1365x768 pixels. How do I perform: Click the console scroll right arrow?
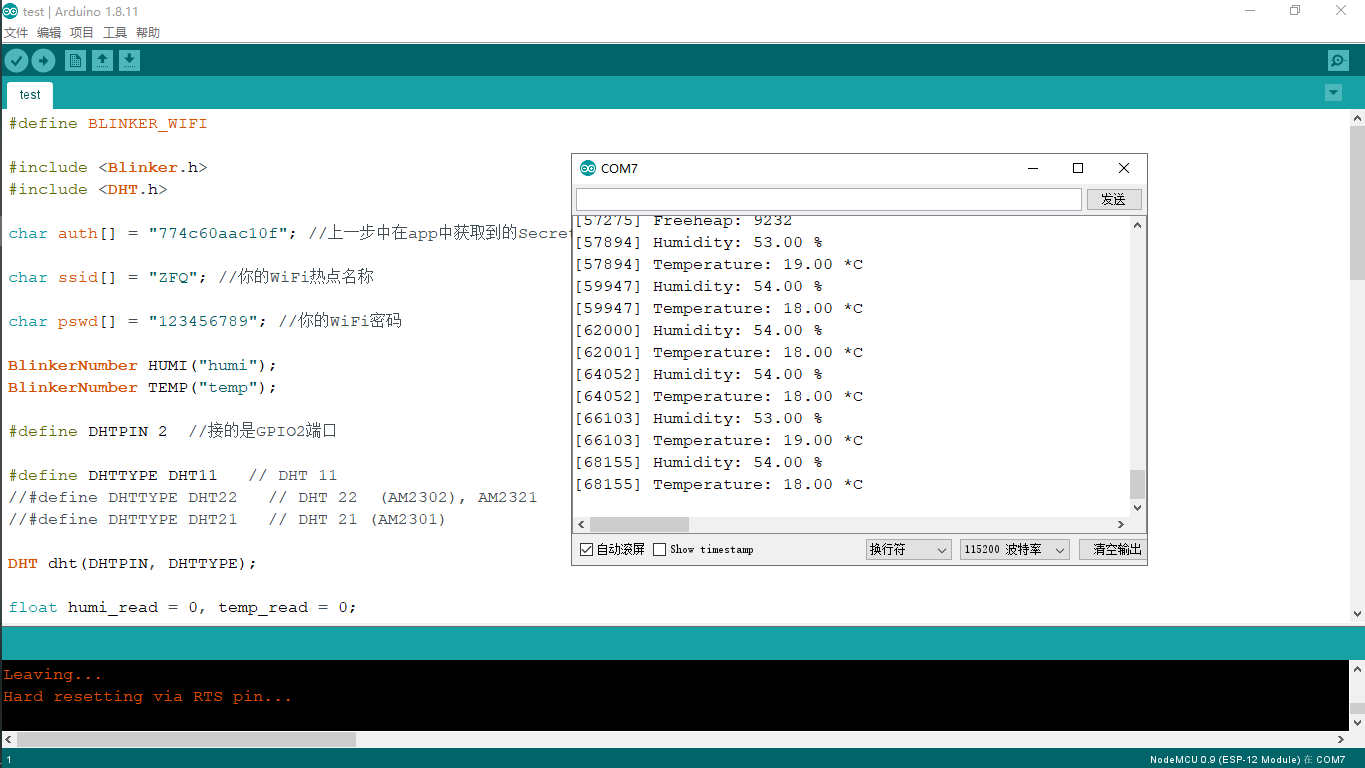pyautogui.click(x=1341, y=740)
